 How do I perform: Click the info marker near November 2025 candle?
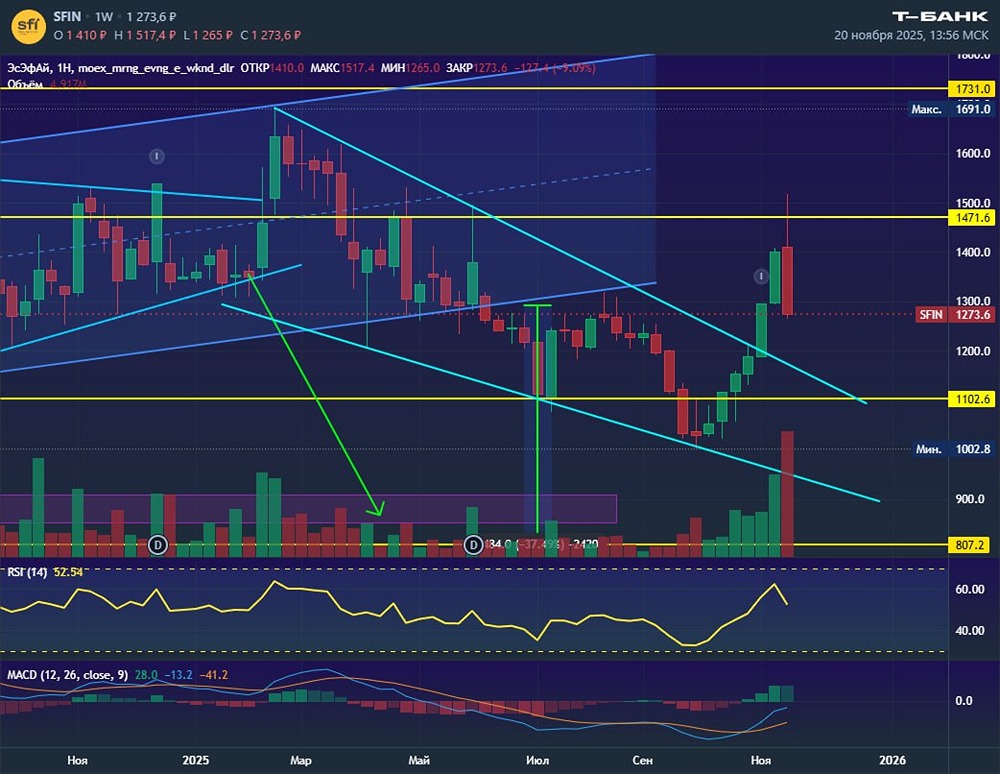[x=761, y=276]
